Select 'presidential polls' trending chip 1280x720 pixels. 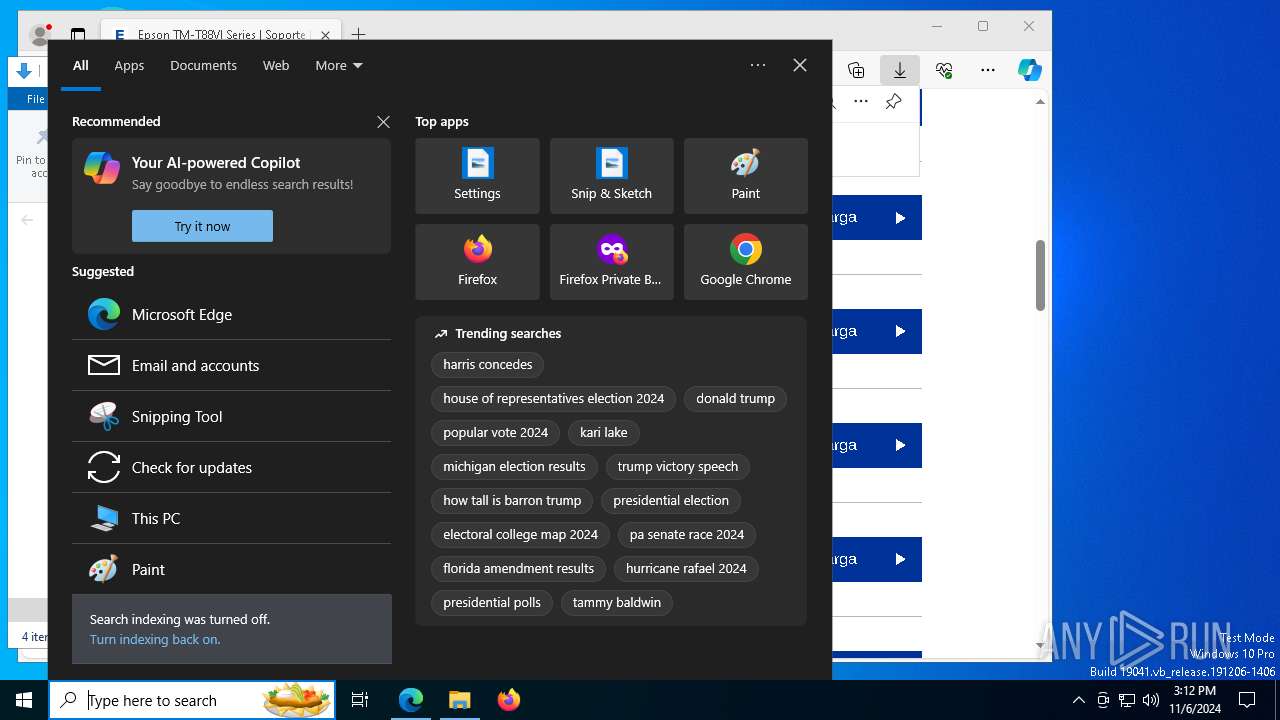[492, 602]
